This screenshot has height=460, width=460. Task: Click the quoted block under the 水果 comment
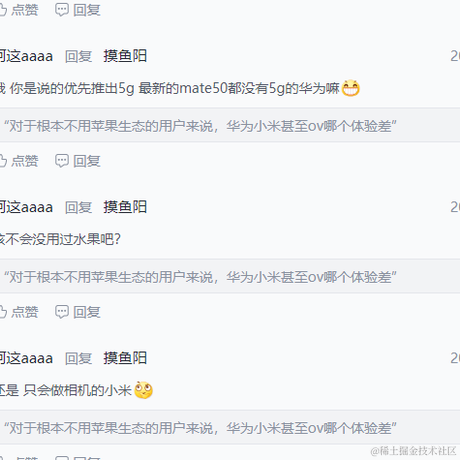(230, 277)
